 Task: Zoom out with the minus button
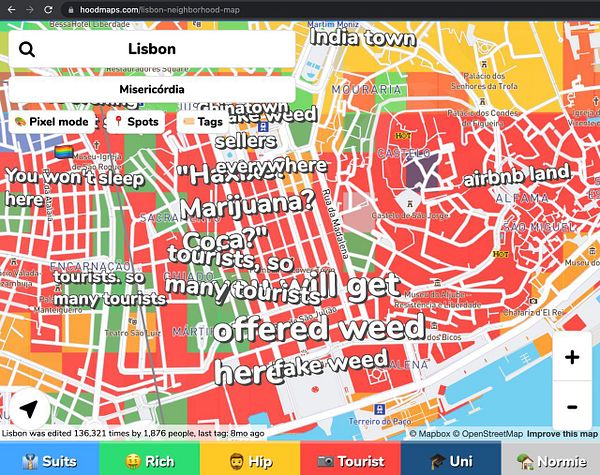[x=572, y=406]
